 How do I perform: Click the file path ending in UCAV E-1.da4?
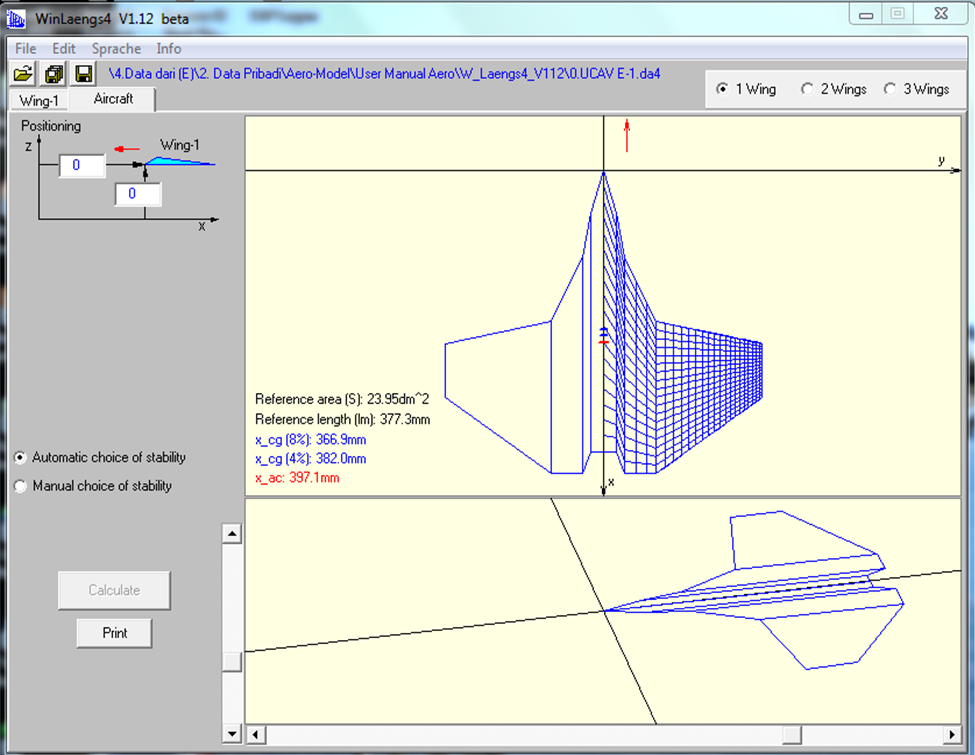coord(384,73)
